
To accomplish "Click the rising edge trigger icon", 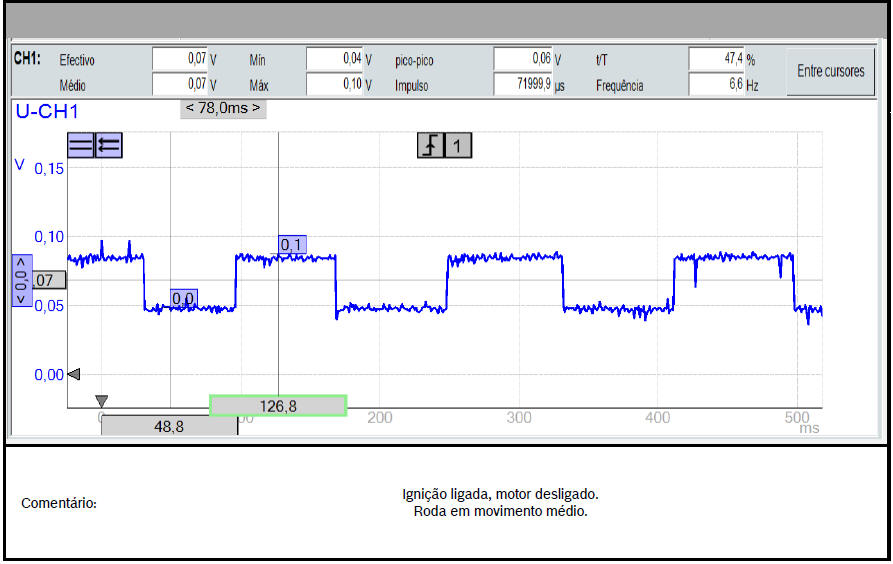I will coord(430,146).
